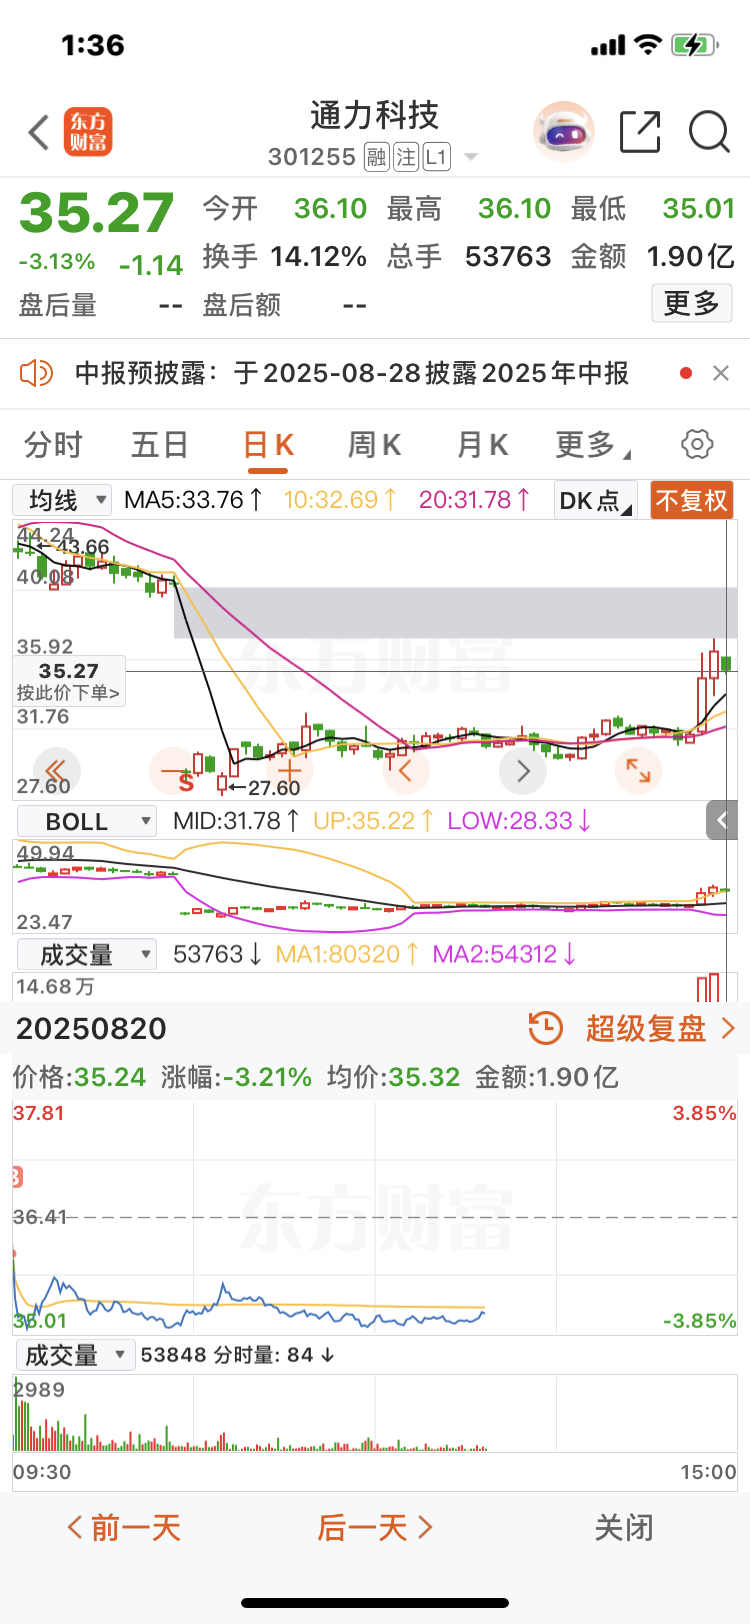The width and height of the screenshot is (750, 1624).
Task: Tap the 20:31.78 moving average value
Action: (x=475, y=499)
